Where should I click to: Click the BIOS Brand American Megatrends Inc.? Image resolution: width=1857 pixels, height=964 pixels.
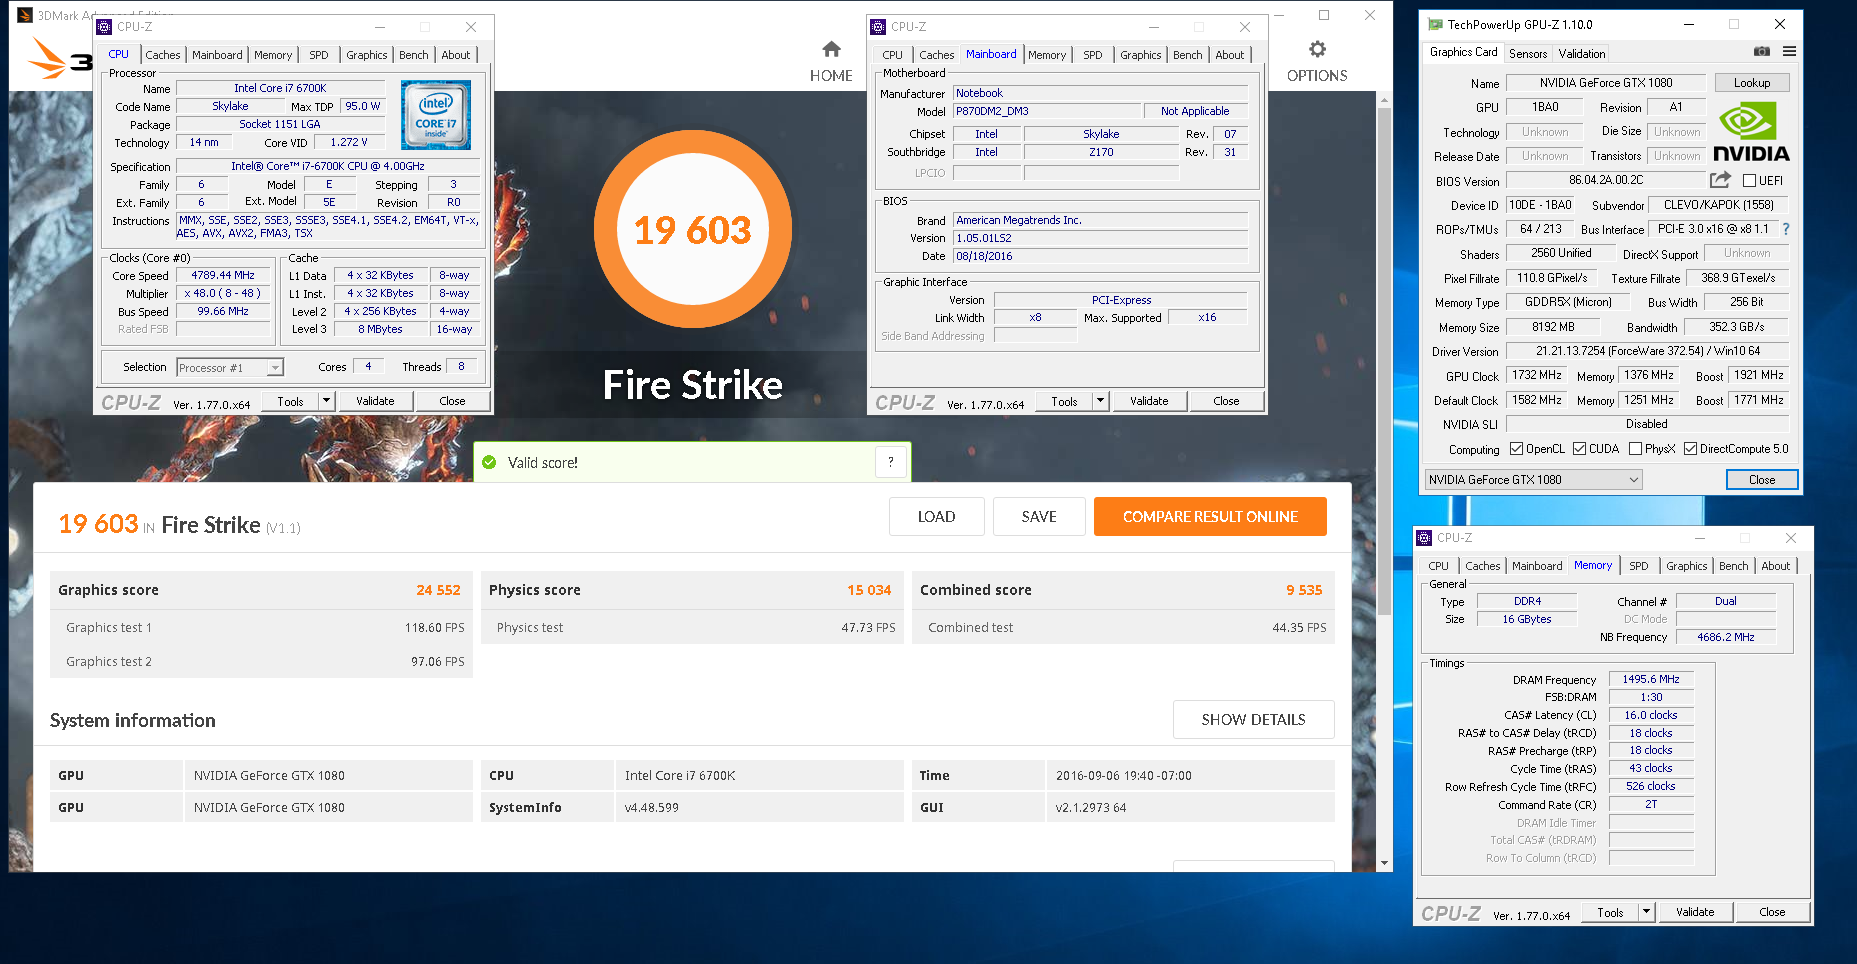1100,220
